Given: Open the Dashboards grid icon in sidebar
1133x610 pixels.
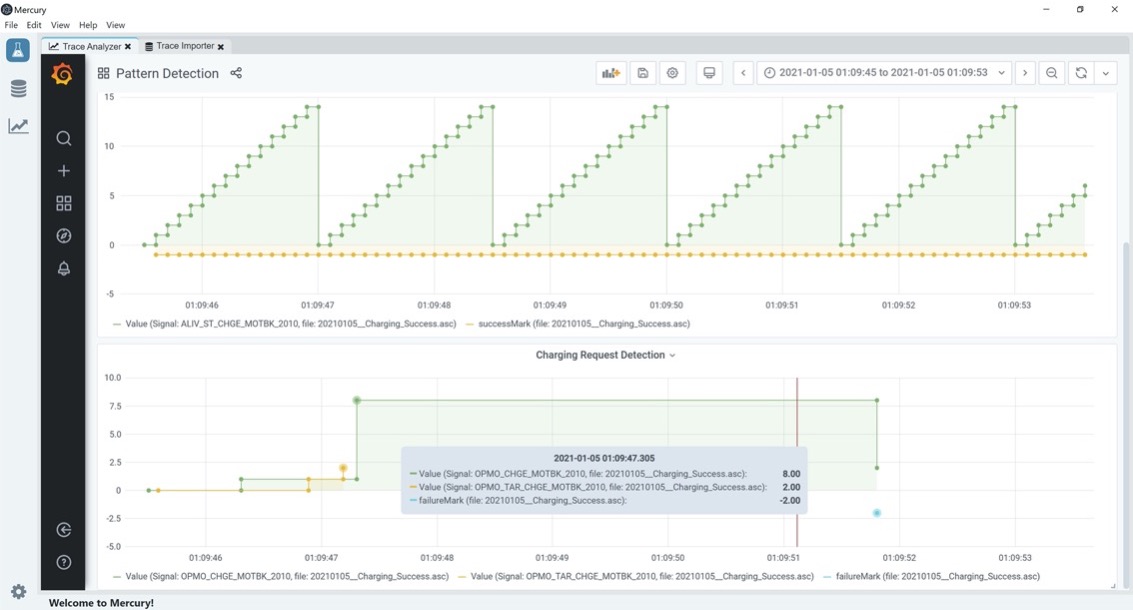Looking at the screenshot, I should tap(64, 204).
